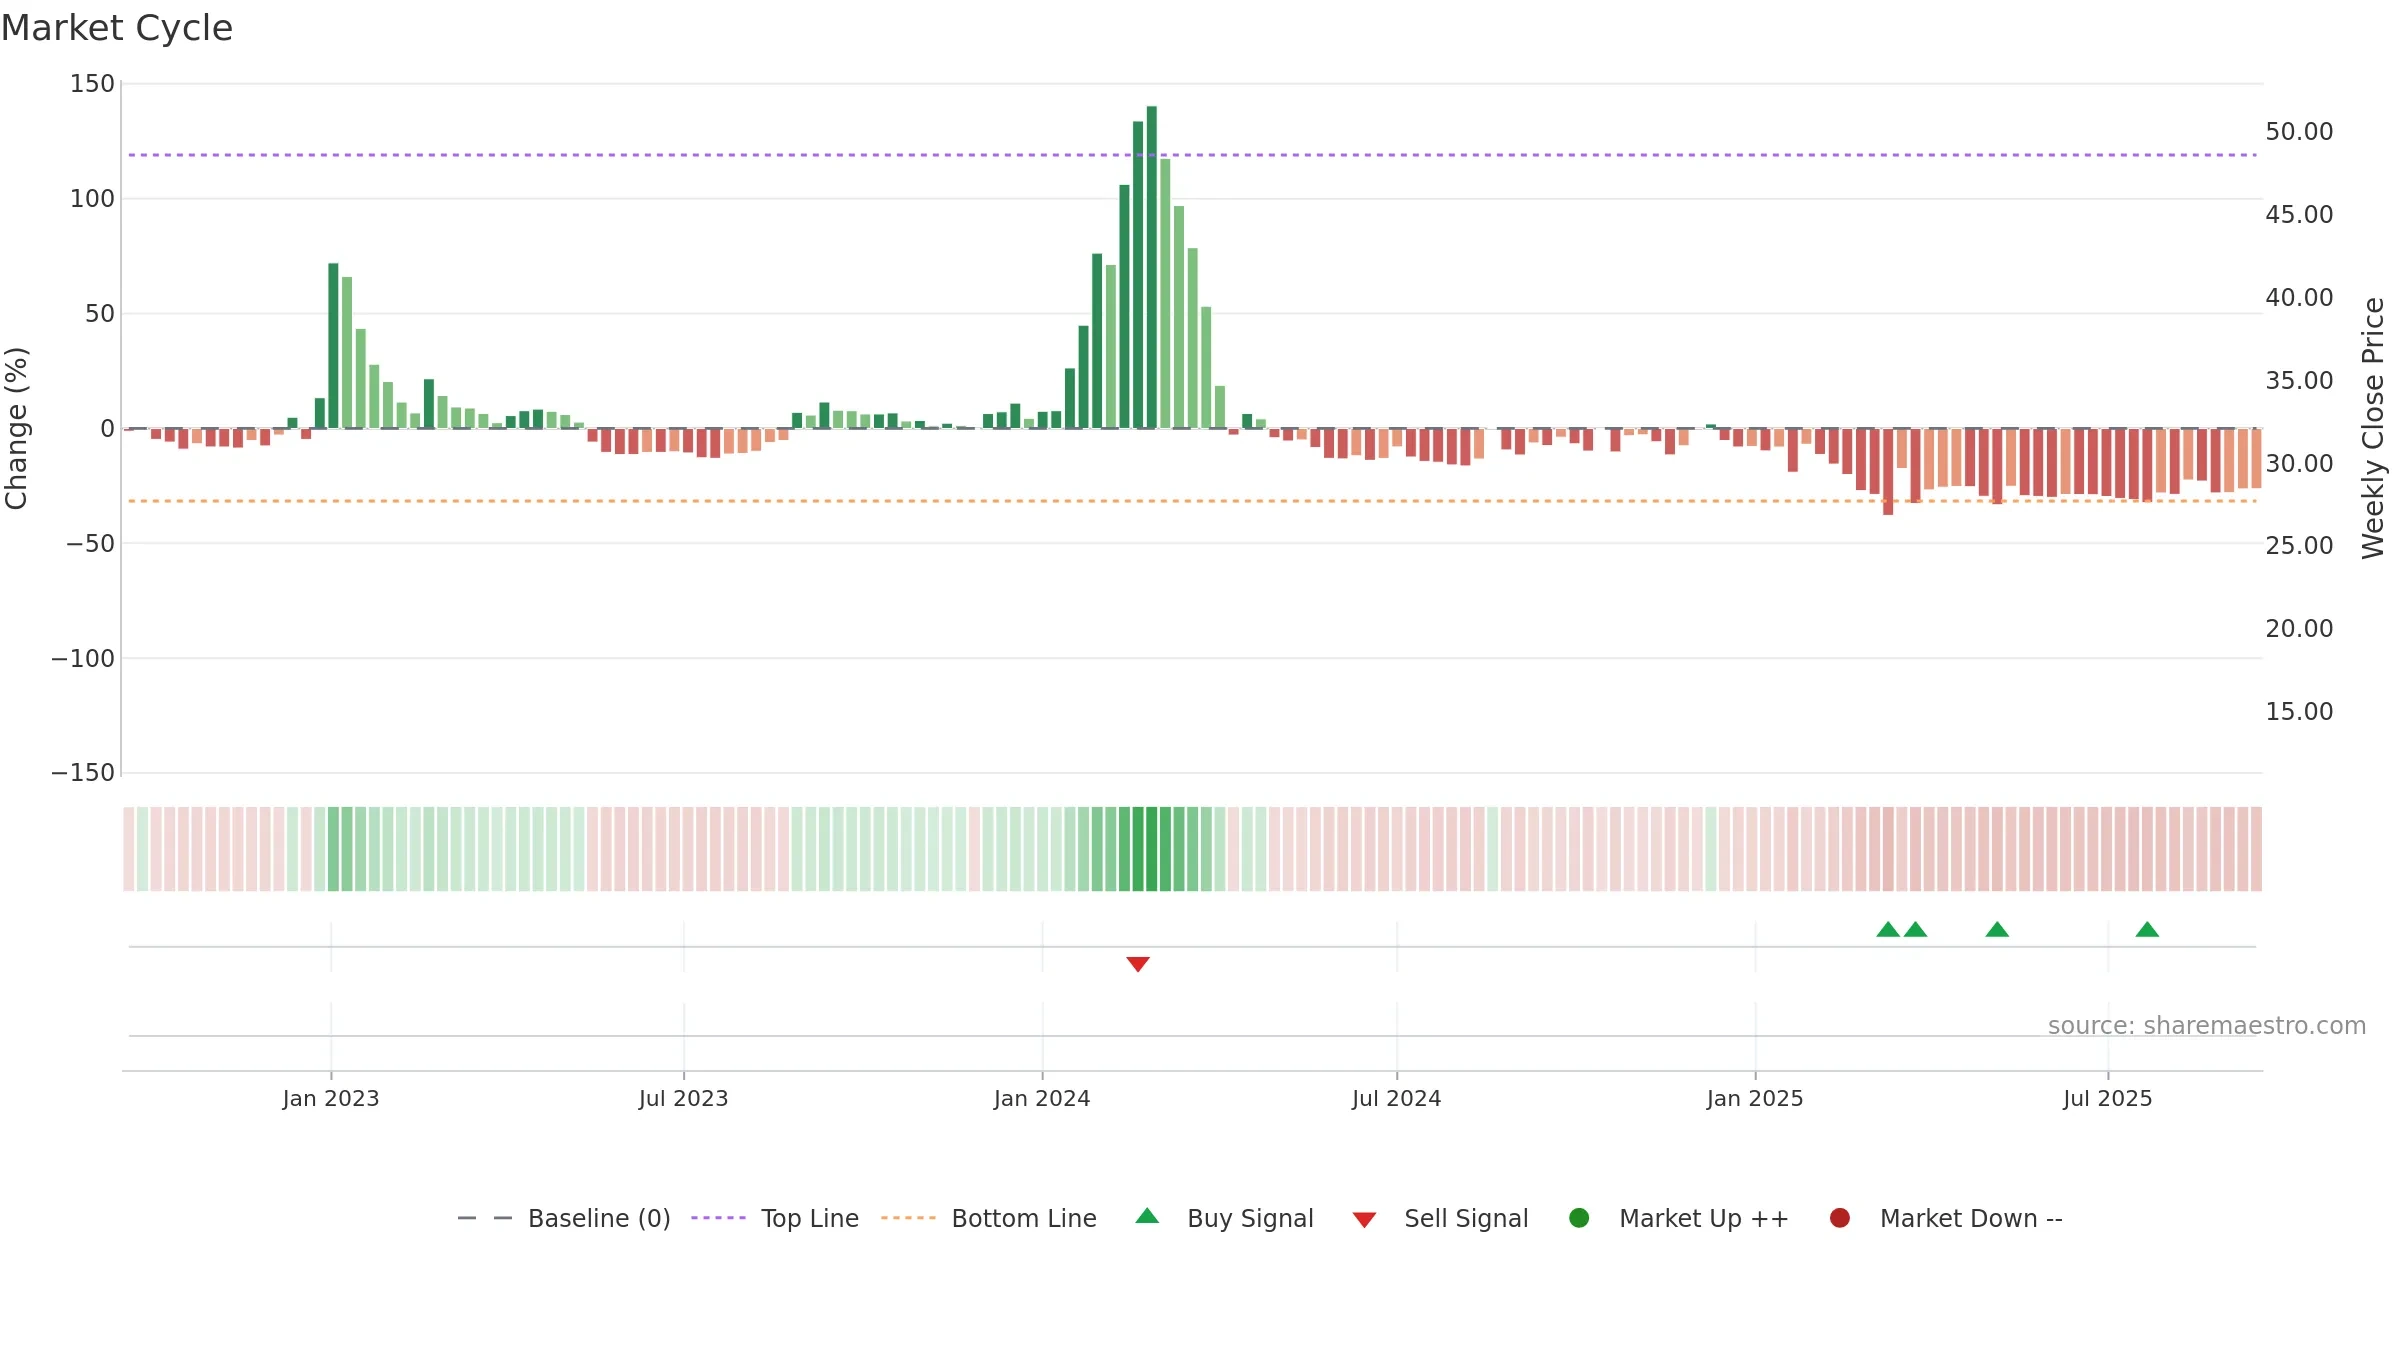Click the Jan 2023 axis label
Image resolution: width=2400 pixels, height=1350 pixels.
(331, 1098)
